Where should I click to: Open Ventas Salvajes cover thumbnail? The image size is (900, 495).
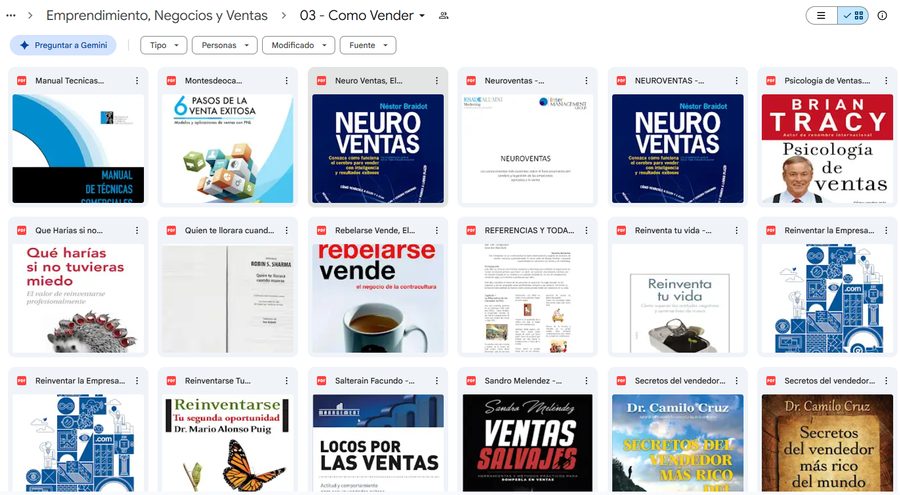coord(528,442)
